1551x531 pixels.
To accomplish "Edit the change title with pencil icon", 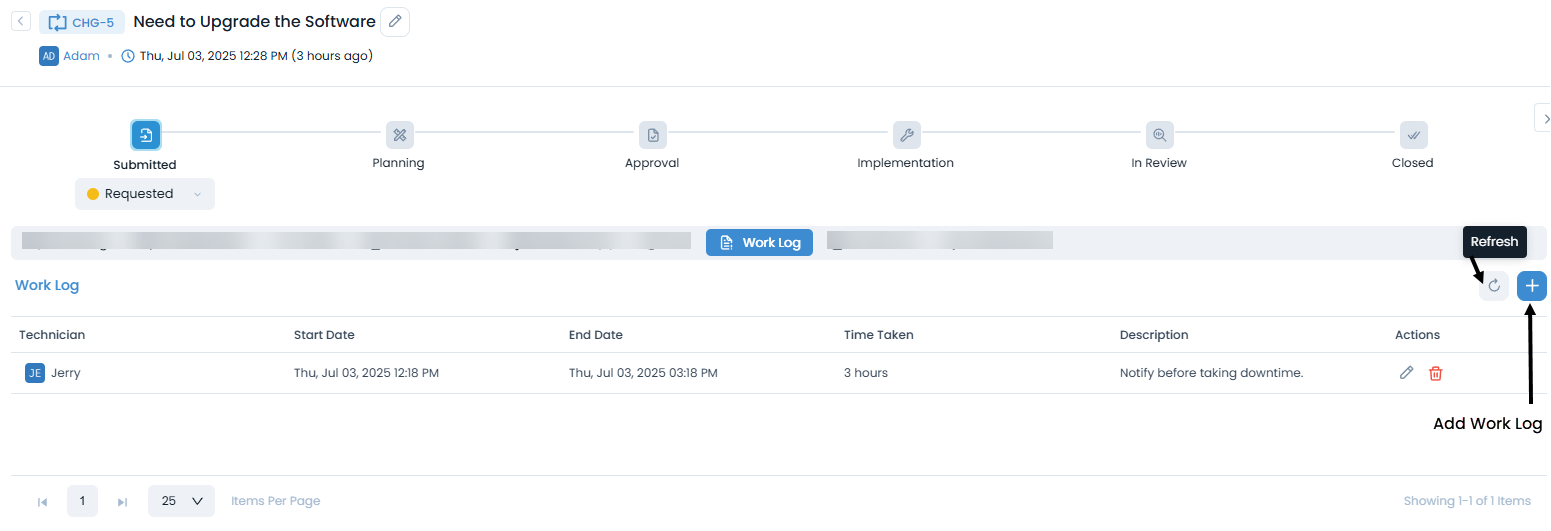I will point(395,21).
